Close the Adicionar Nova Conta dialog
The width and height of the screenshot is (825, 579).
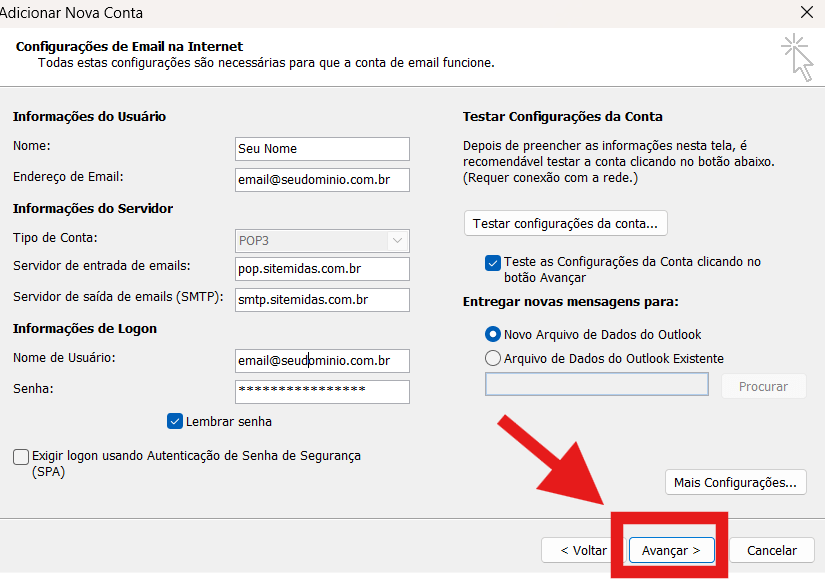(807, 13)
